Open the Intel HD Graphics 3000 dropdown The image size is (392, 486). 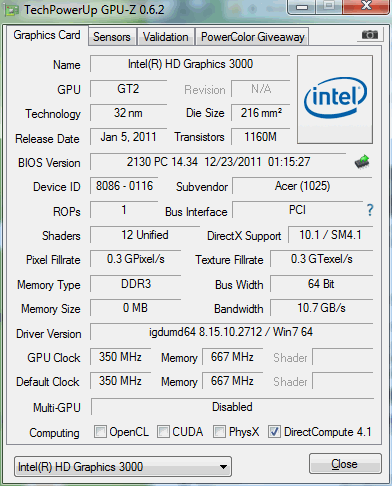(x=123, y=467)
